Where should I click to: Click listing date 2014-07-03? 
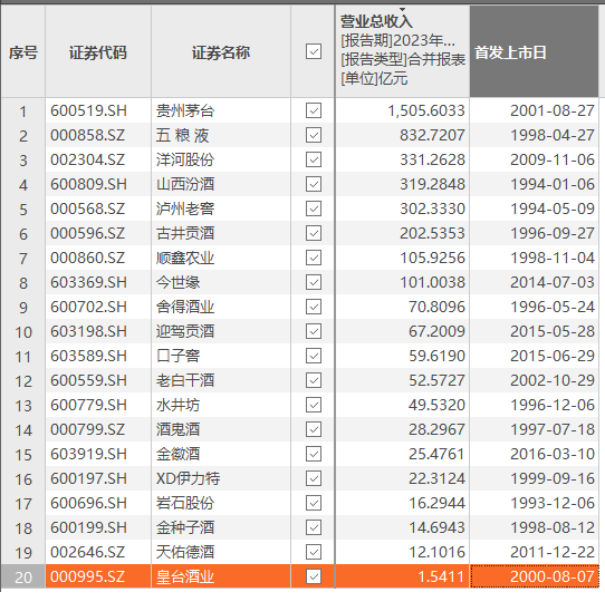pyautogui.click(x=552, y=282)
